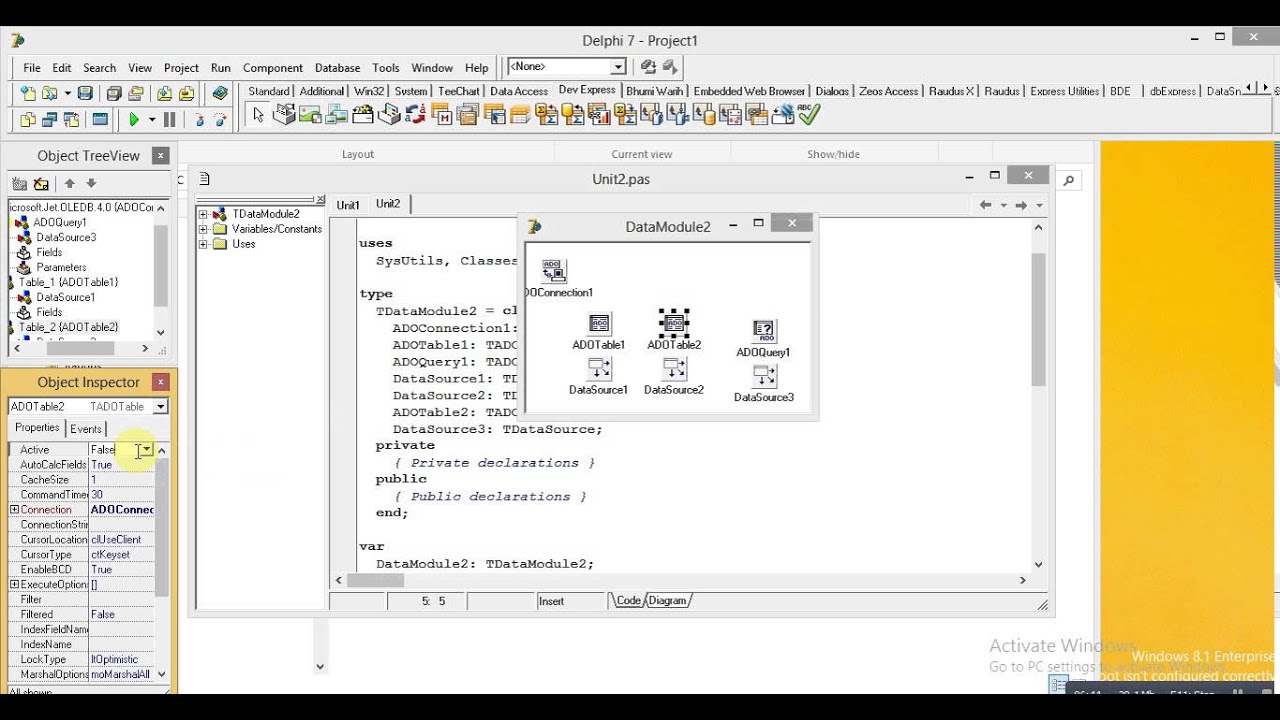The image size is (1280, 720).
Task: Expand the Variables/Constants tree node
Action: (203, 229)
